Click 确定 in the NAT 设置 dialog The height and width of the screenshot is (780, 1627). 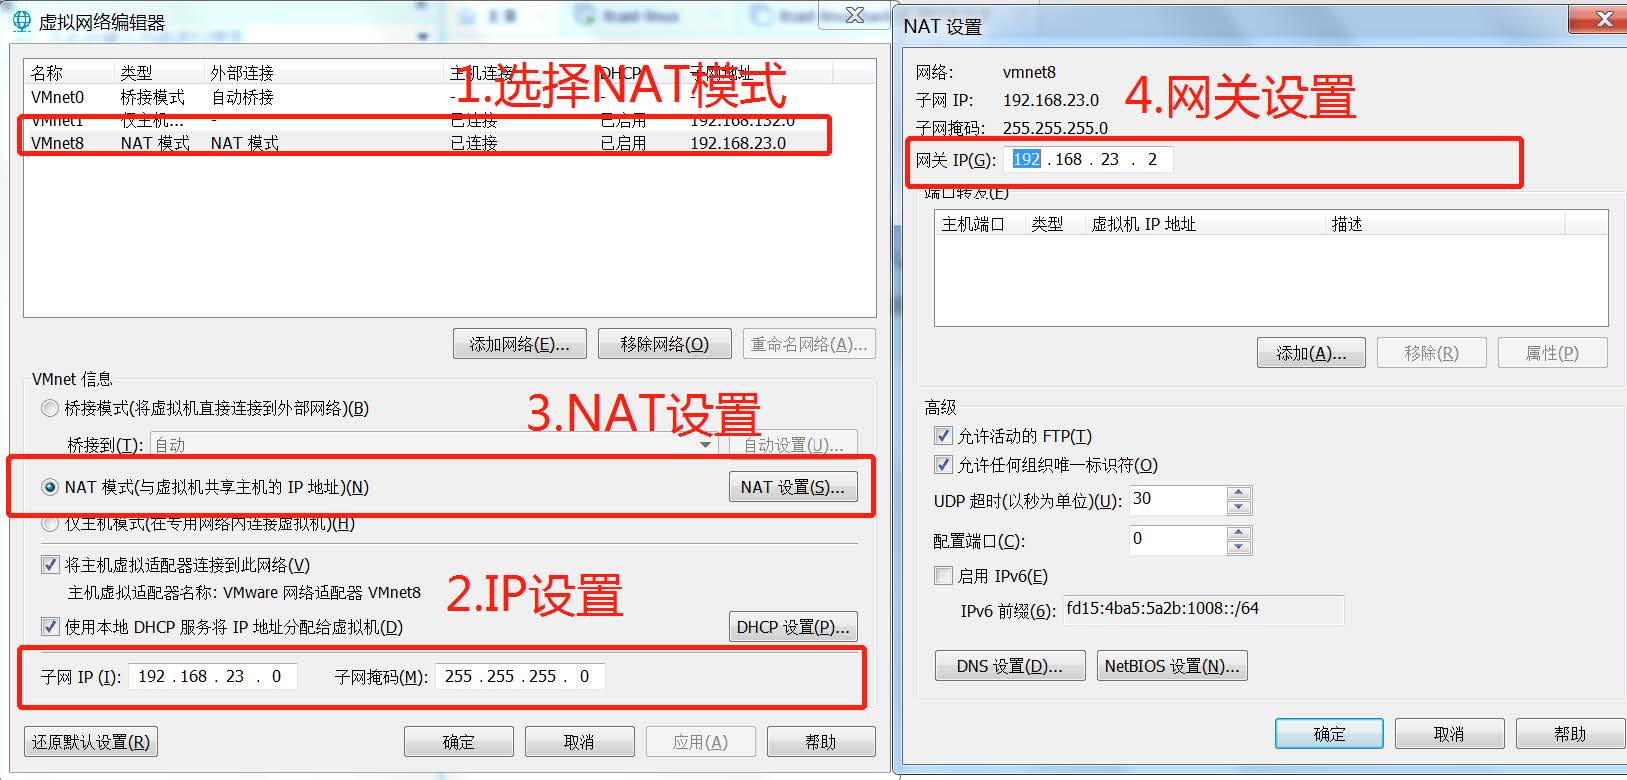(1329, 734)
